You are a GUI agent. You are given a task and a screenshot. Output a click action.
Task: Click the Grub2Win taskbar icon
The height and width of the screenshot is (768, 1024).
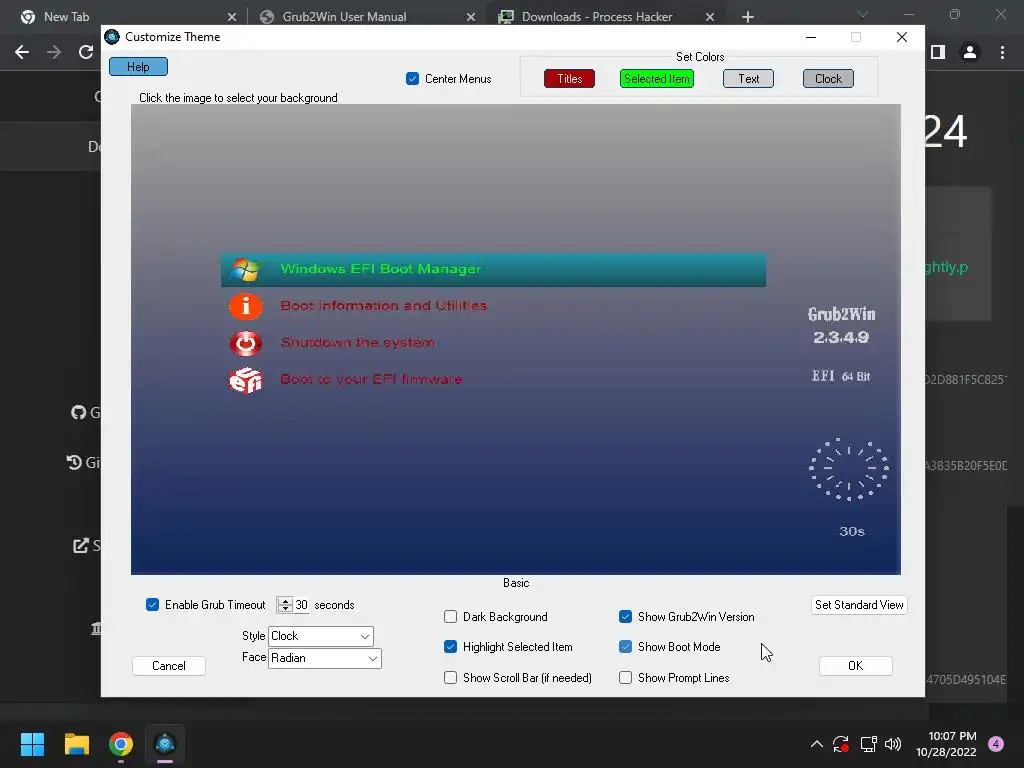[165, 744]
